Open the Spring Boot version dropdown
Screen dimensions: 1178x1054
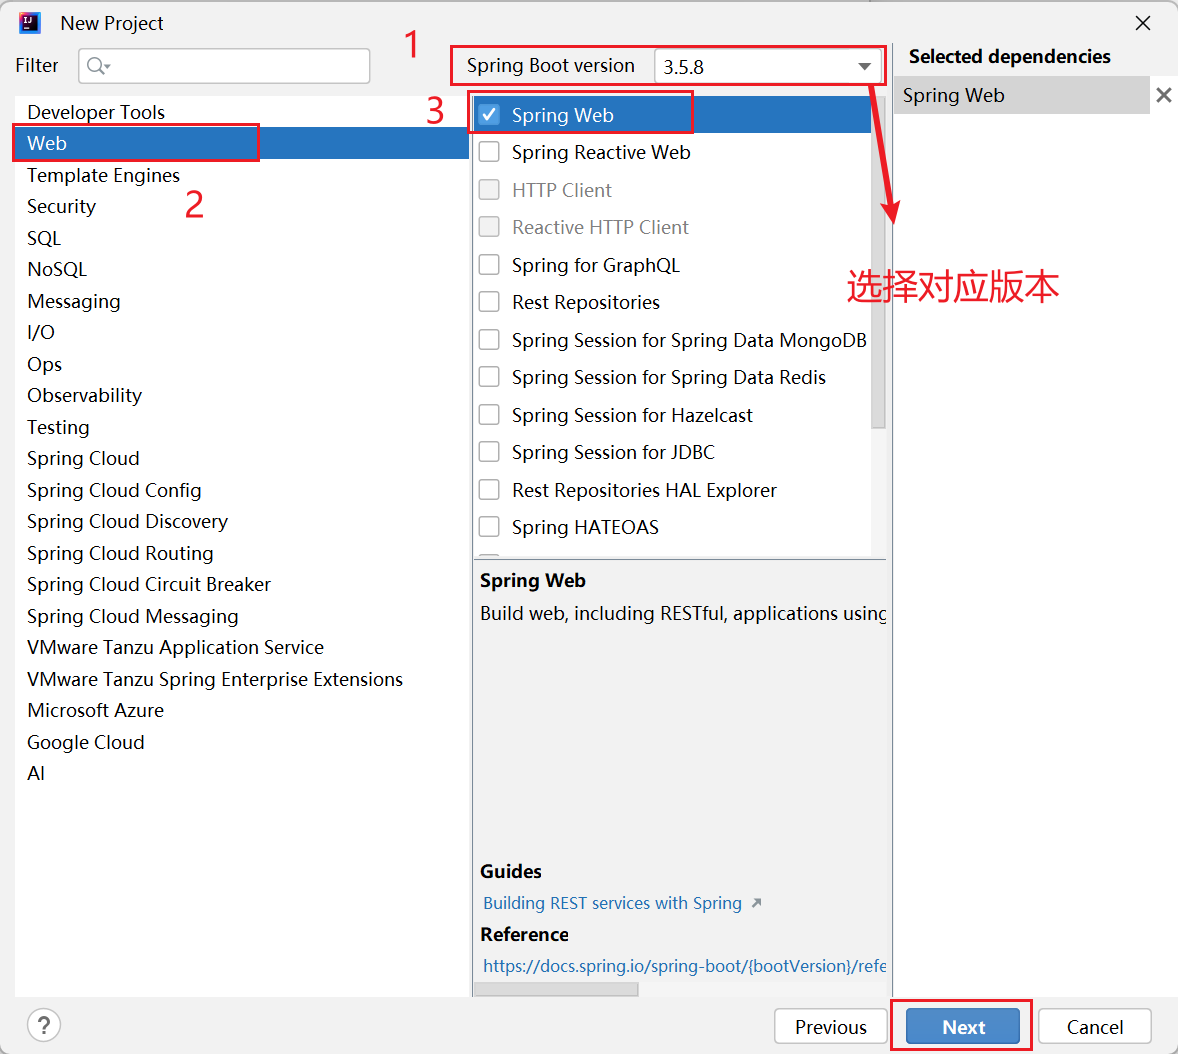768,66
